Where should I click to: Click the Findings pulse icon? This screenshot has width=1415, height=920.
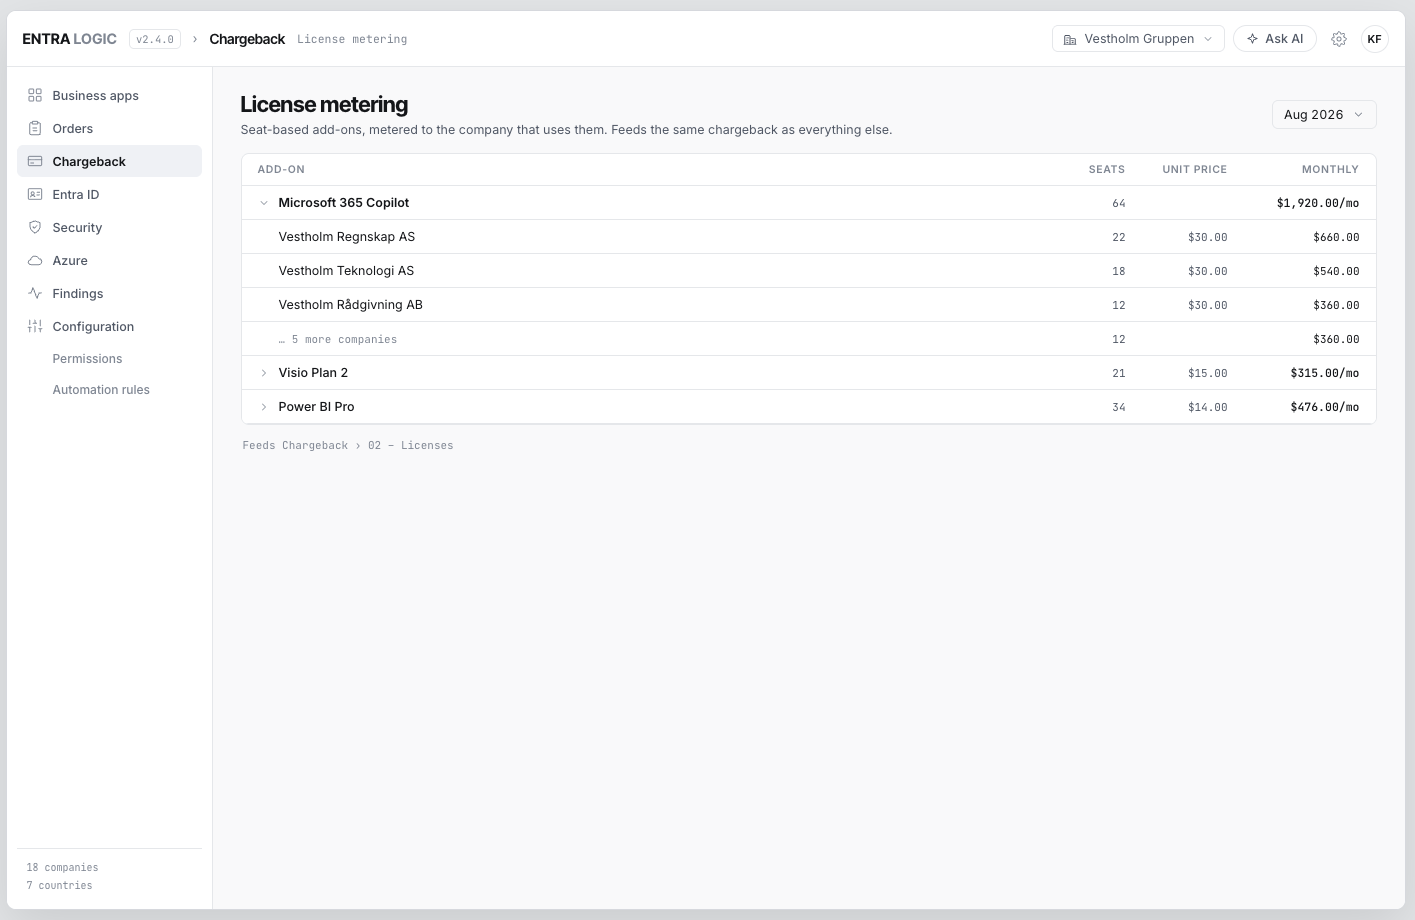click(x=35, y=293)
